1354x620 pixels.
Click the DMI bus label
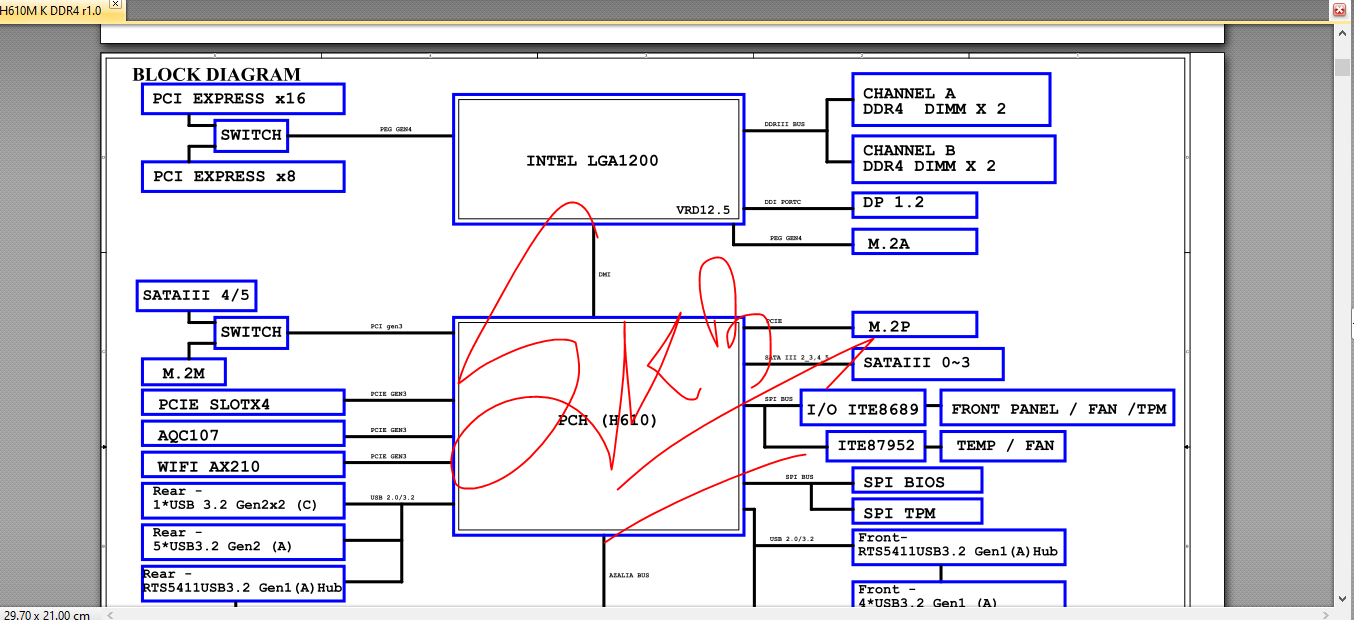605,274
